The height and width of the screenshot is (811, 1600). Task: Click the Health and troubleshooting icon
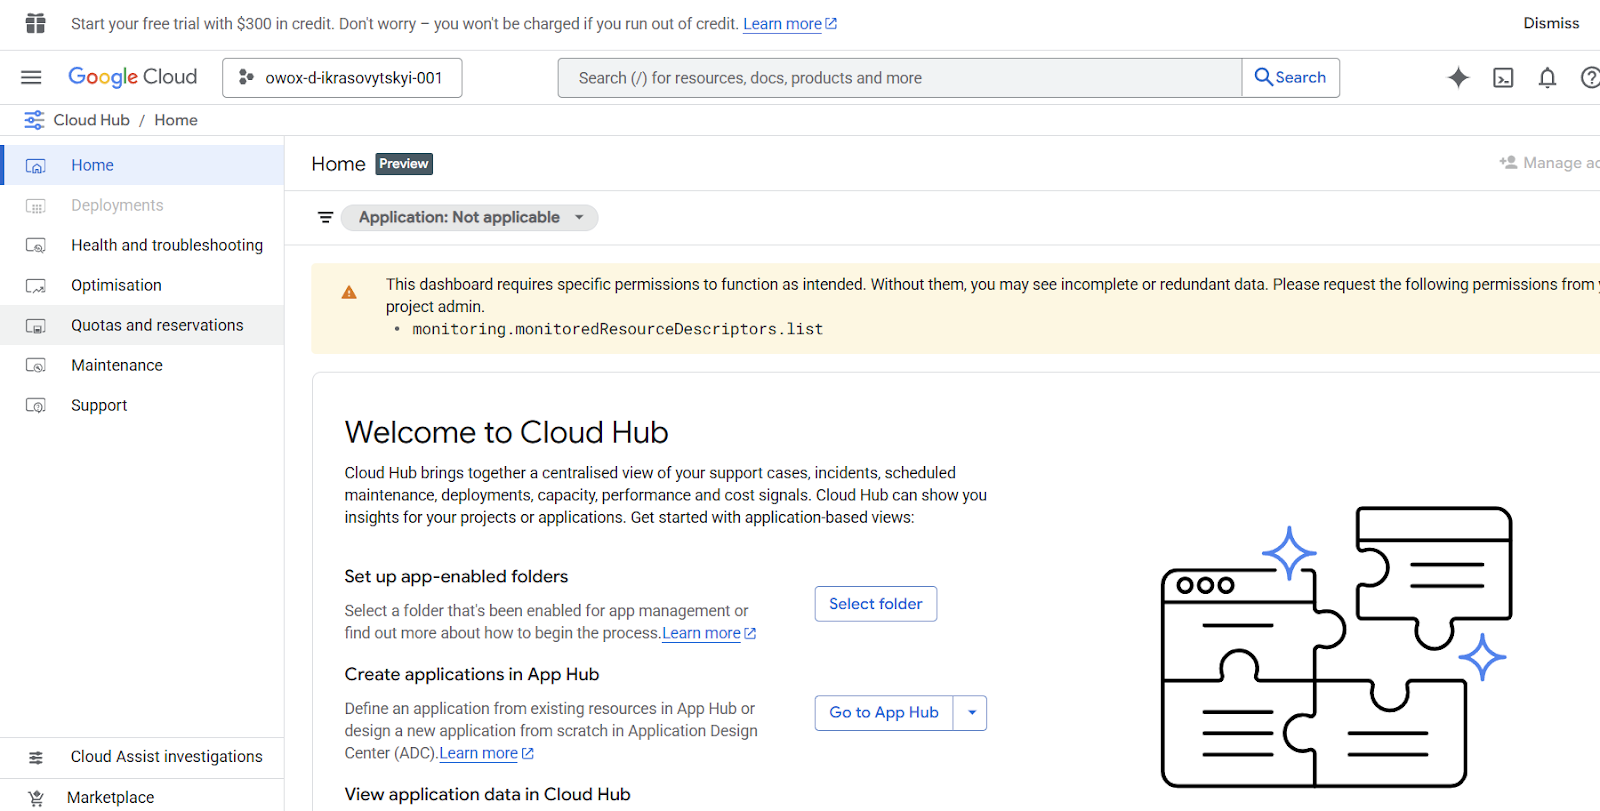tap(35, 245)
